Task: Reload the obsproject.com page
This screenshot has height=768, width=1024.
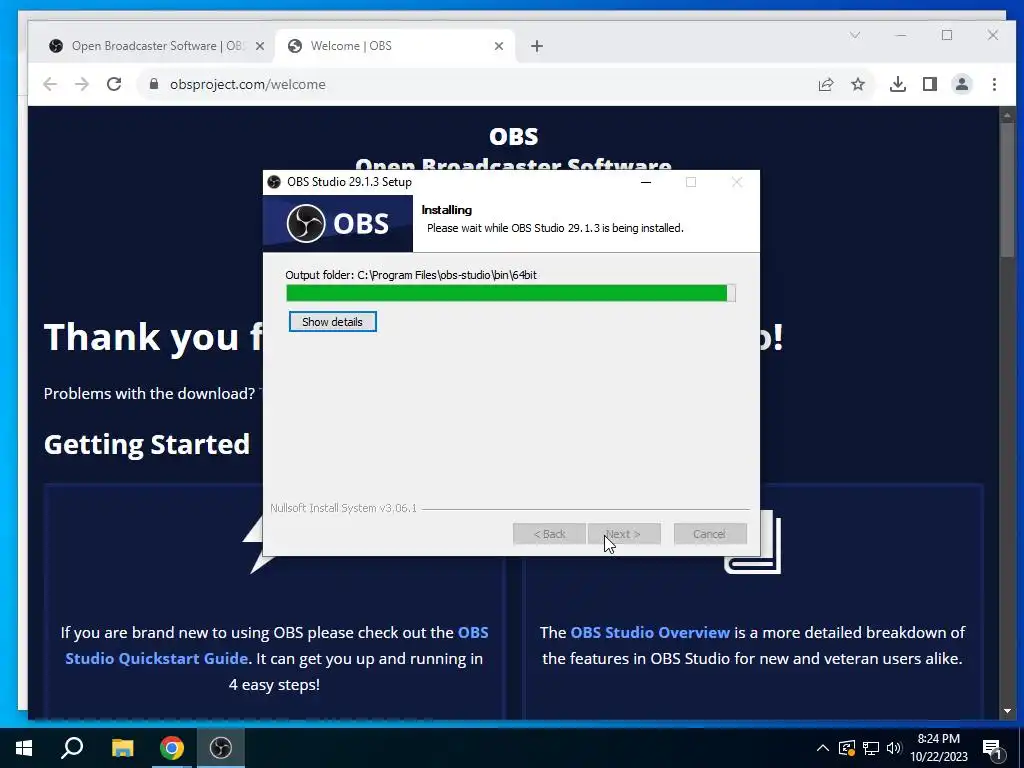Action: pyautogui.click(x=114, y=84)
